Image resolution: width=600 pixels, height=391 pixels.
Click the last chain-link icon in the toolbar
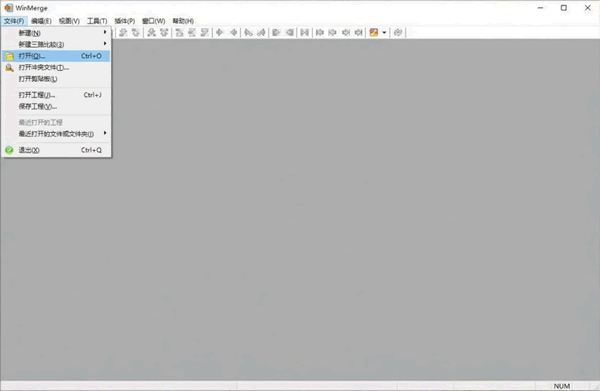point(398,33)
